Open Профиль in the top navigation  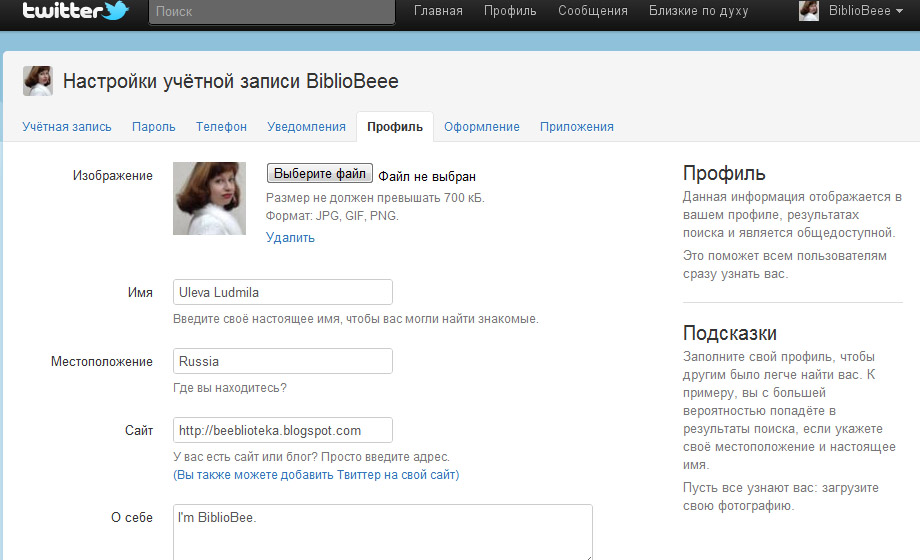(x=510, y=11)
